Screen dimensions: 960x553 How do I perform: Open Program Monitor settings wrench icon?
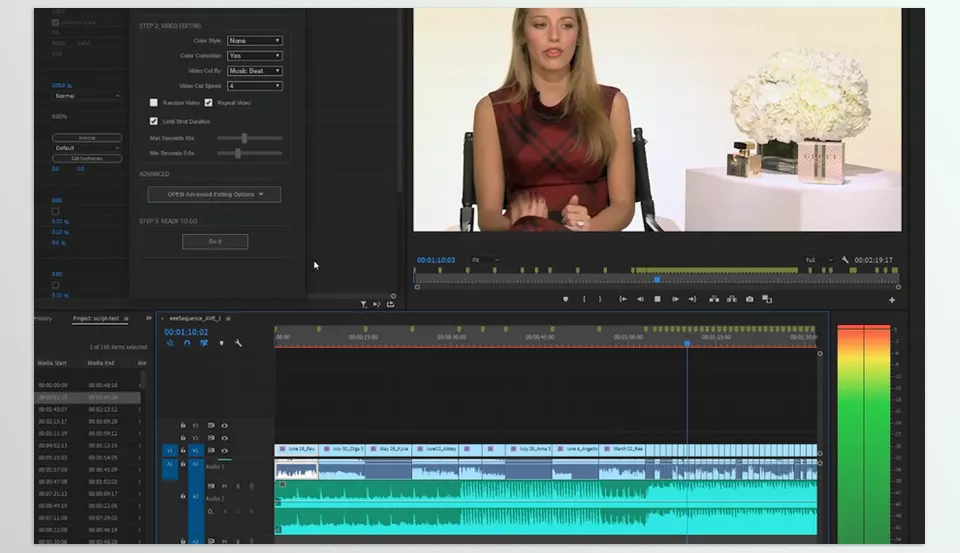point(845,260)
